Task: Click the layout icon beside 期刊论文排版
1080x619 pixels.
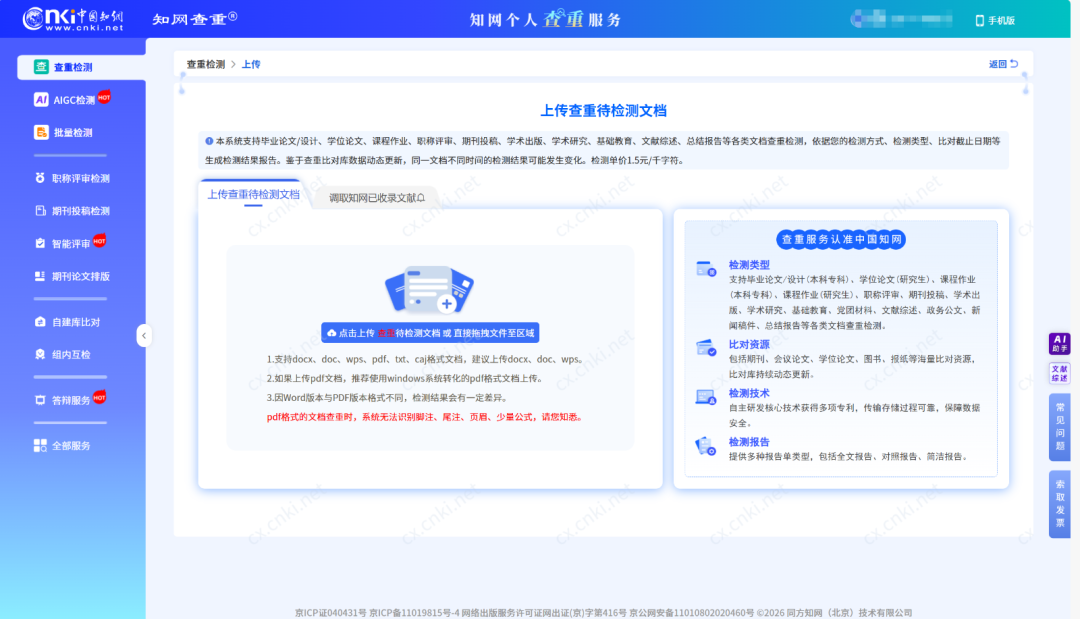Action: 40,276
